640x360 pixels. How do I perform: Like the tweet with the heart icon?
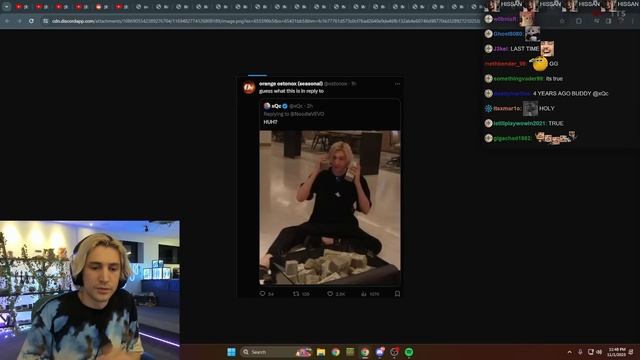330,293
